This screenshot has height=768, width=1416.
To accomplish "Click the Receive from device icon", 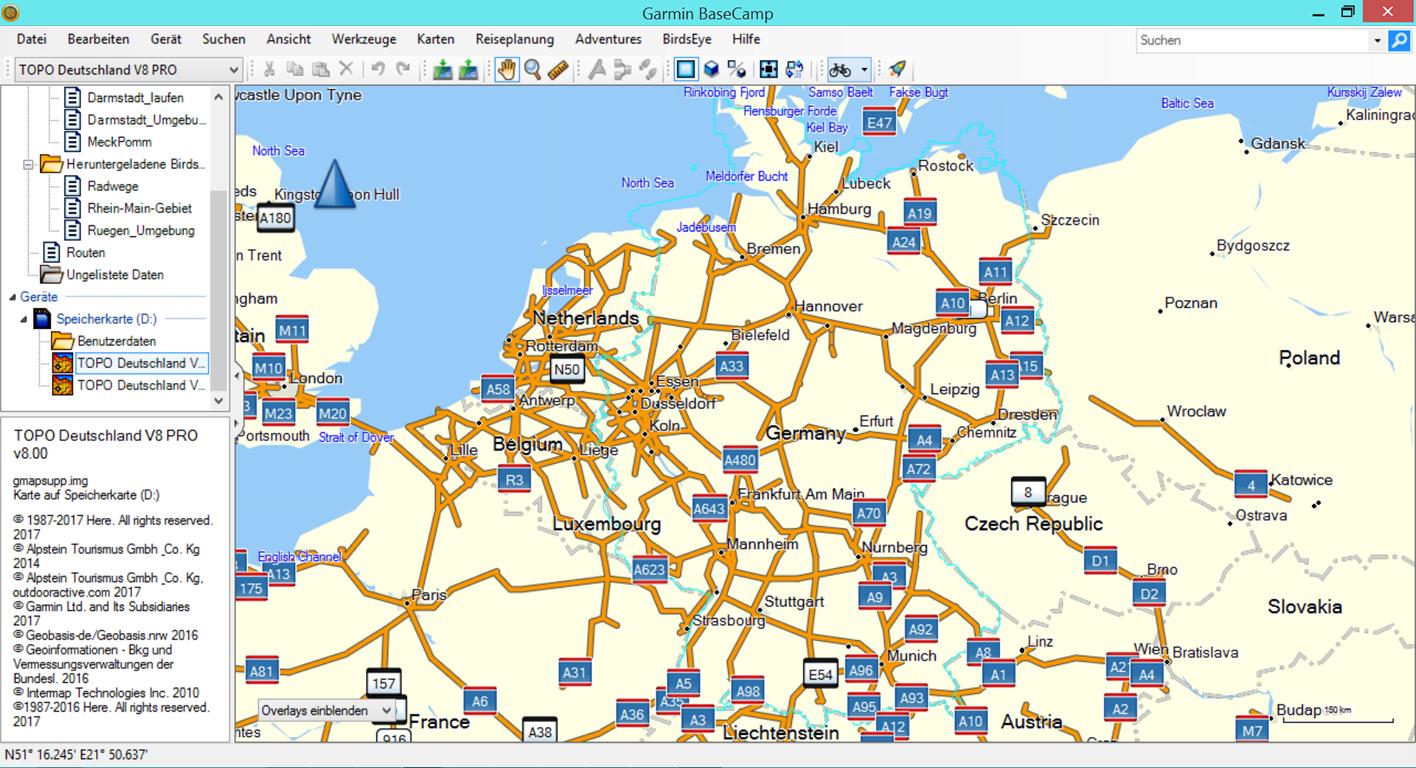I will tap(468, 69).
